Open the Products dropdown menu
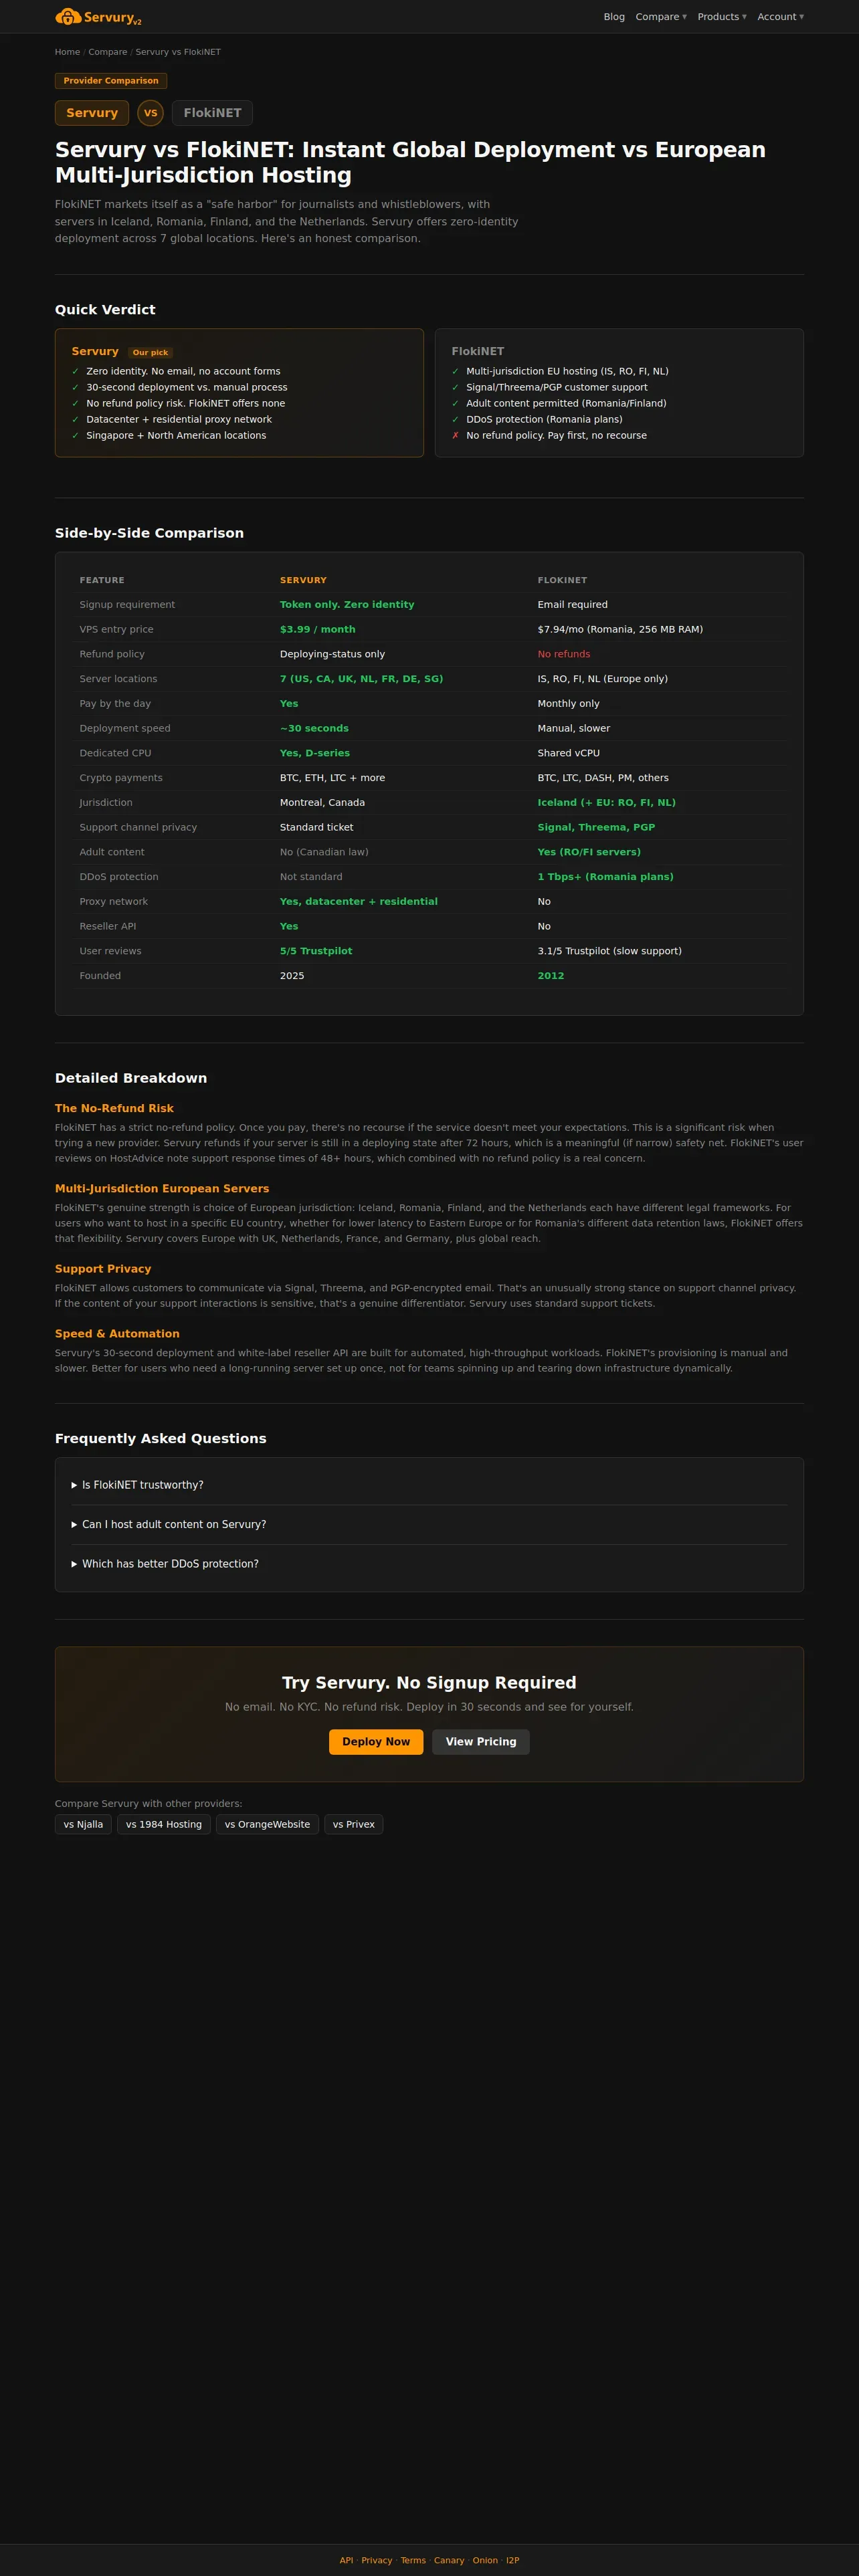Image resolution: width=859 pixels, height=2576 pixels. [x=722, y=17]
